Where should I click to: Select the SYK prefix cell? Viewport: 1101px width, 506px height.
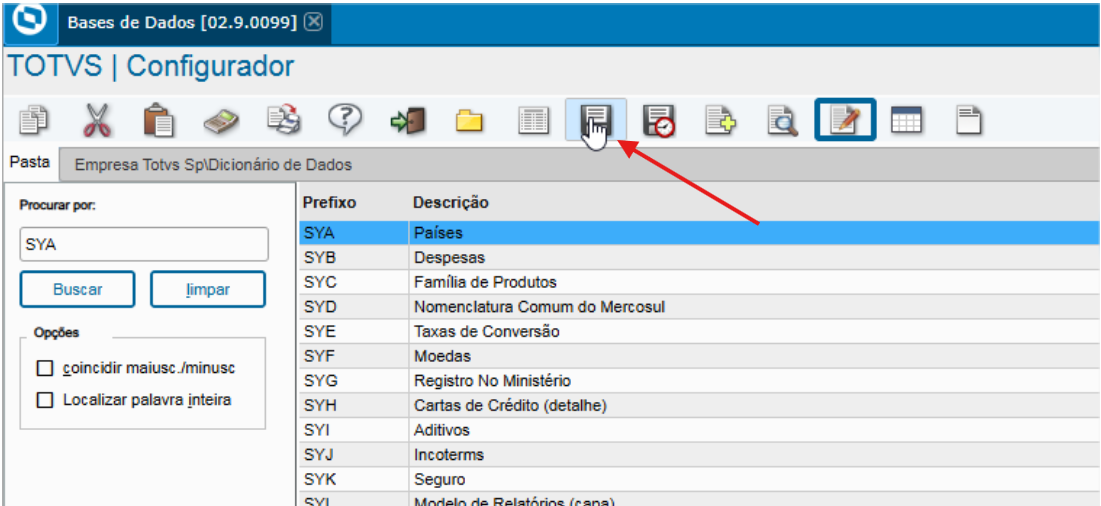pos(354,479)
